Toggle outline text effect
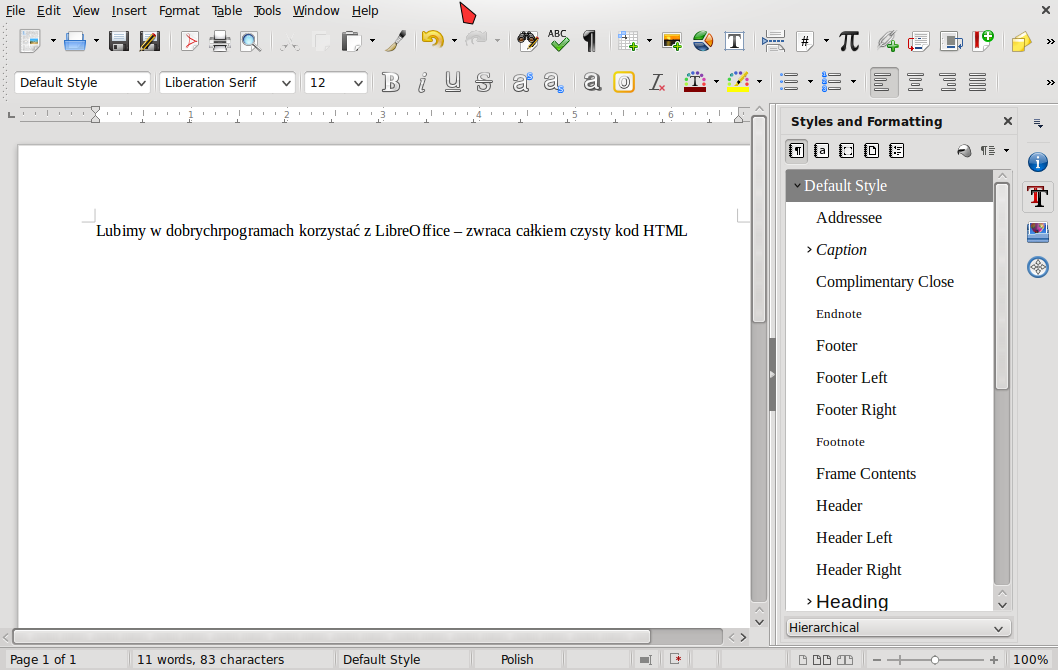 coord(624,82)
